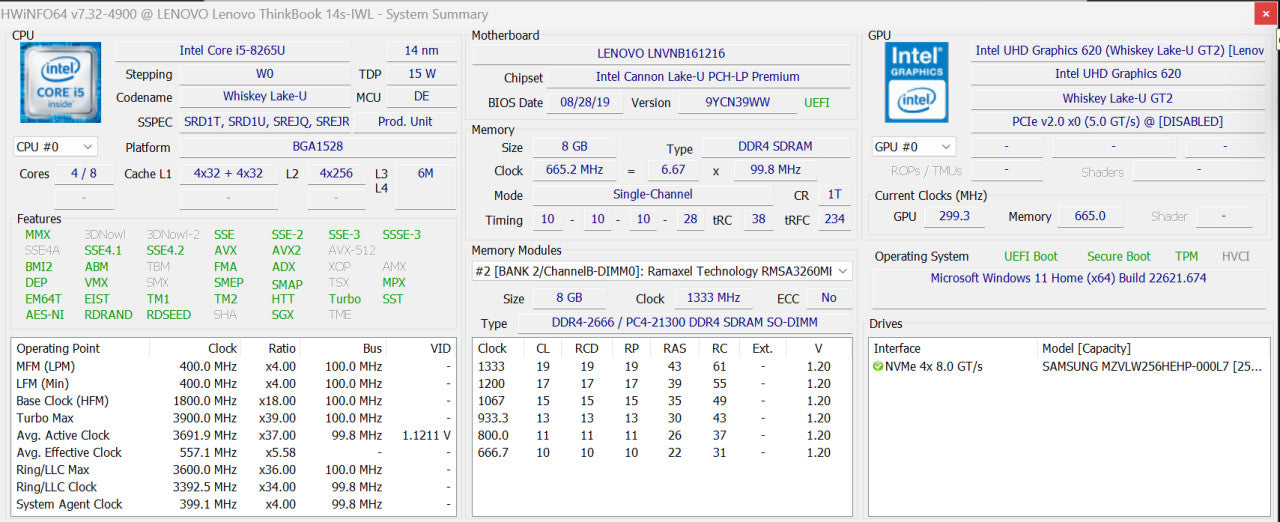
Task: Click the Secure Boot status label
Action: click(1118, 256)
